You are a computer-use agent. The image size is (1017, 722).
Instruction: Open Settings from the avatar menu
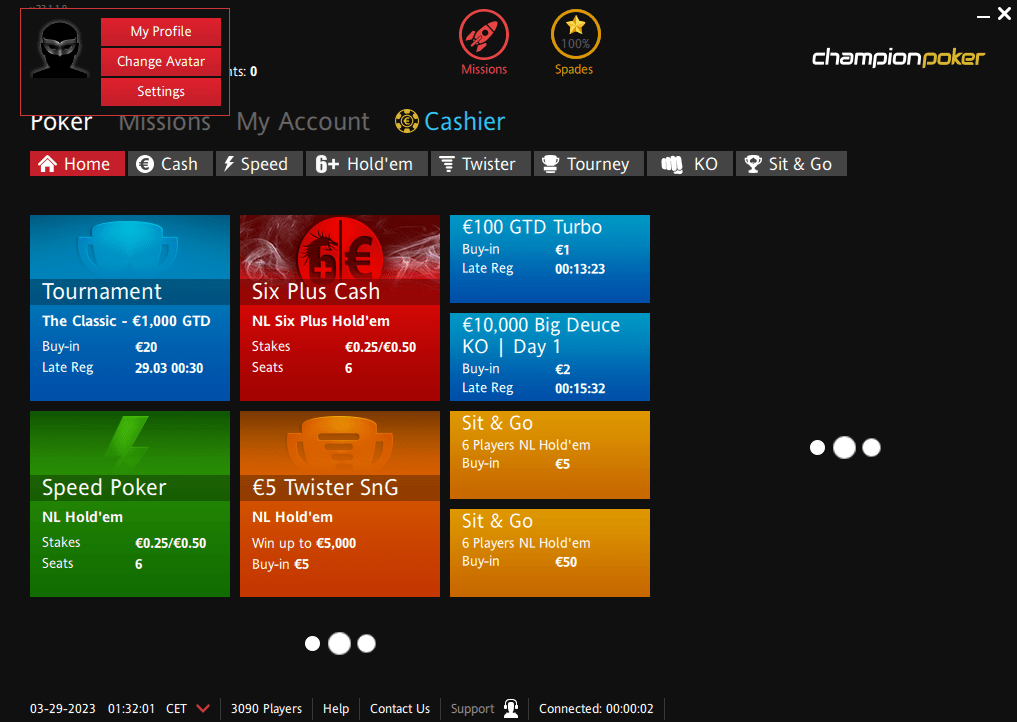(161, 91)
